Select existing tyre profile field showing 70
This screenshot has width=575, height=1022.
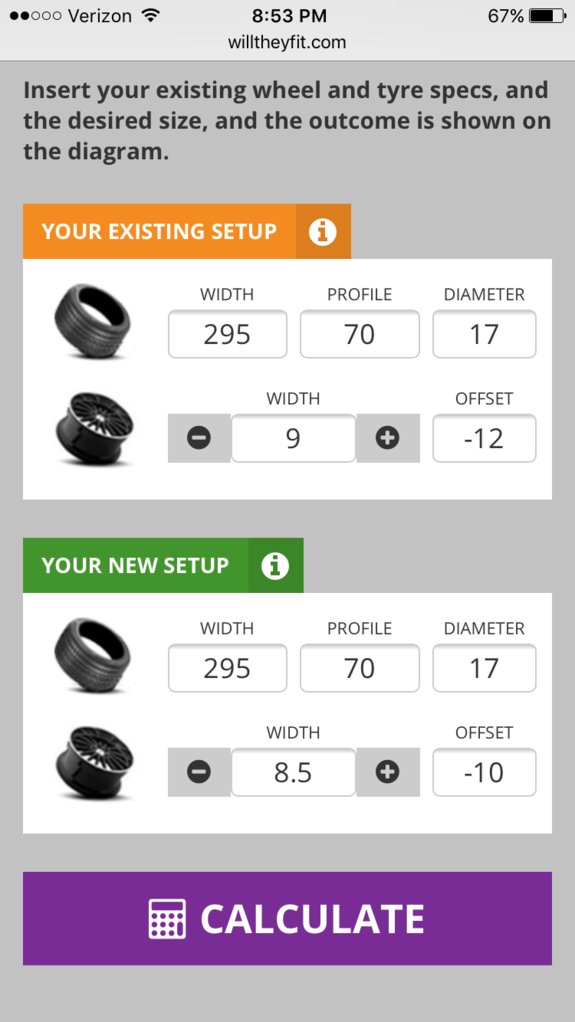[360, 334]
